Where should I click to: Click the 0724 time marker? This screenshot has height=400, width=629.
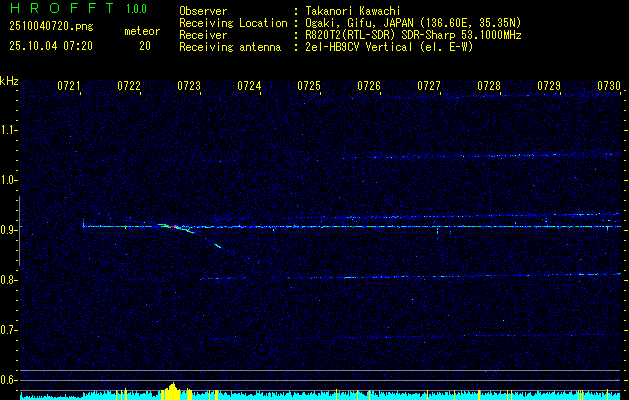249,86
